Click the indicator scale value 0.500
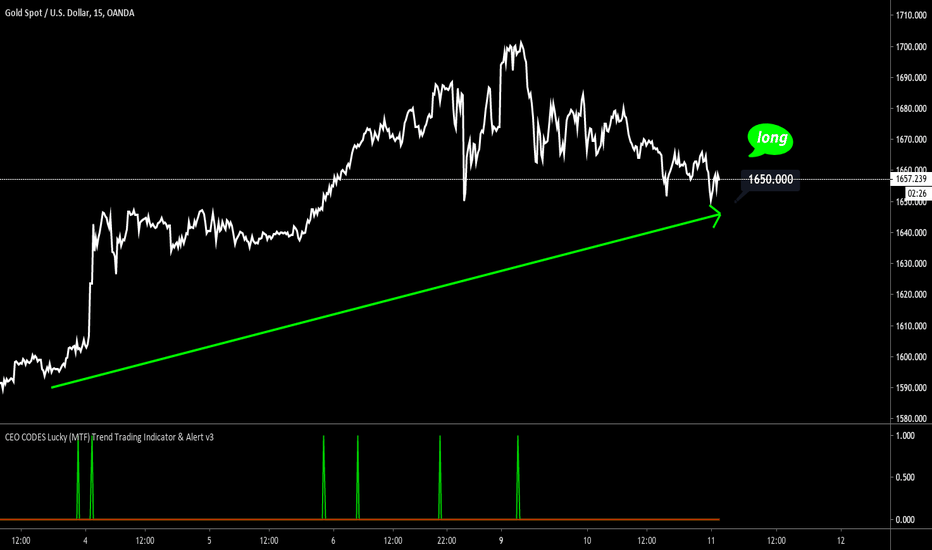This screenshot has width=932, height=550. coord(905,477)
